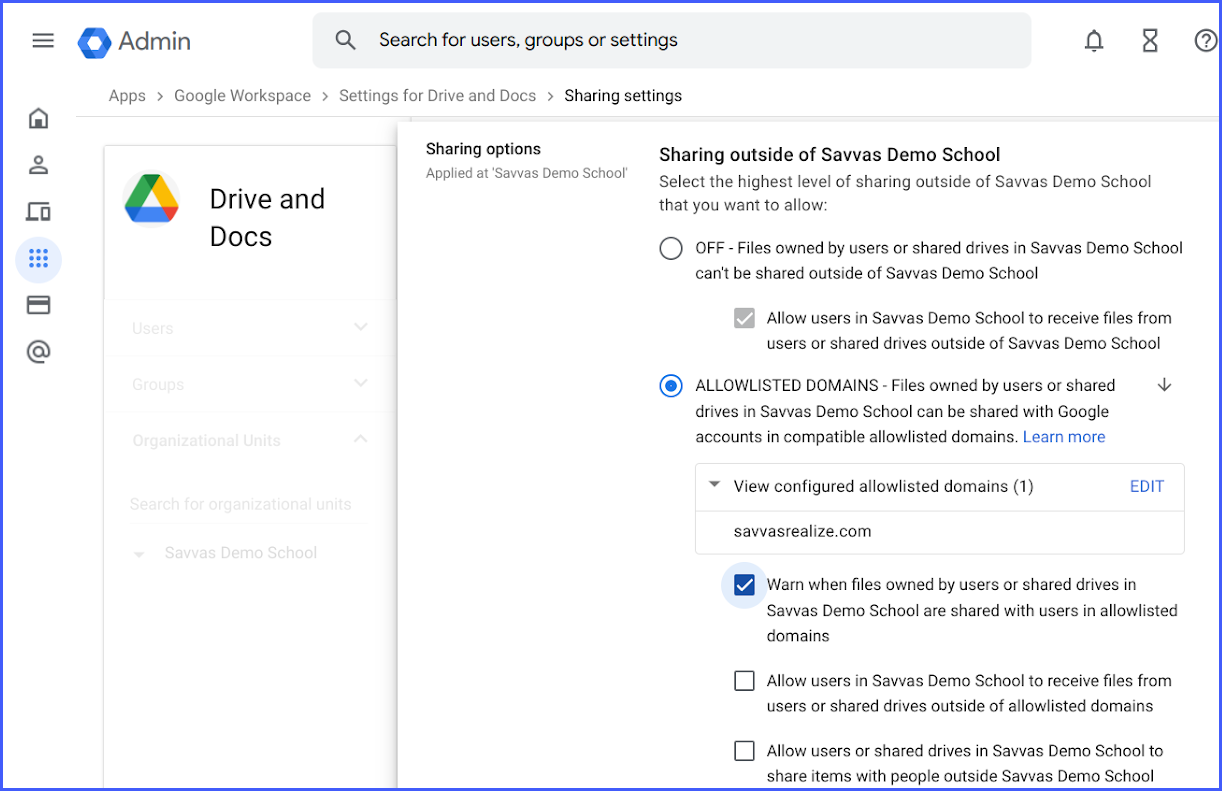Screen dimensions: 1222x791
Task: Check share items with people outside Savvas
Action: [x=744, y=751]
